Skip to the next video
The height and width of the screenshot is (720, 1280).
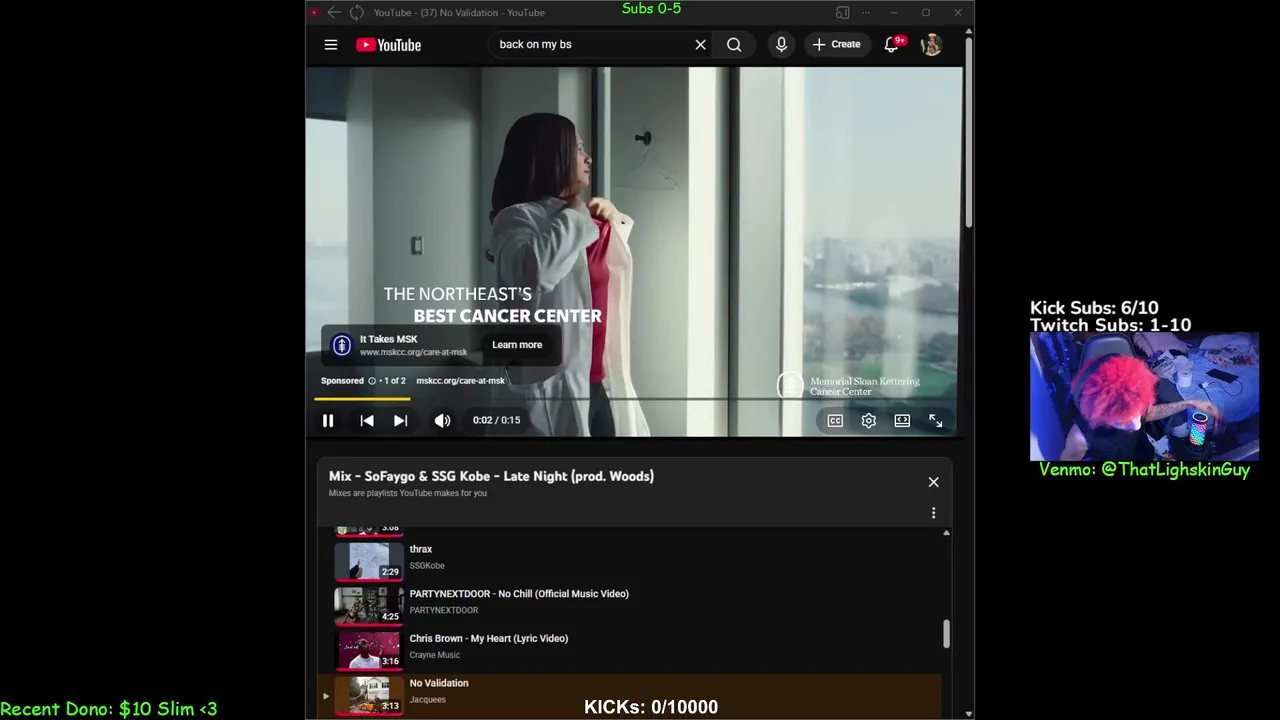pos(400,421)
